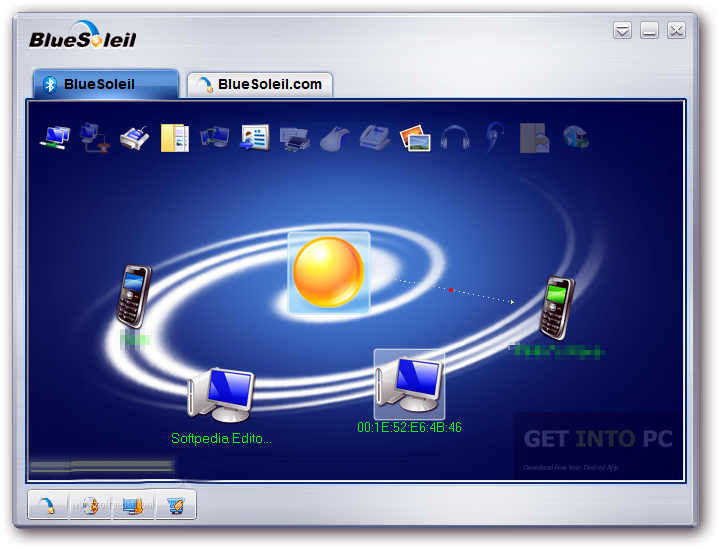Click the globe LAN access service icon
Image resolution: width=719 pixels, height=549 pixels.
(x=575, y=138)
